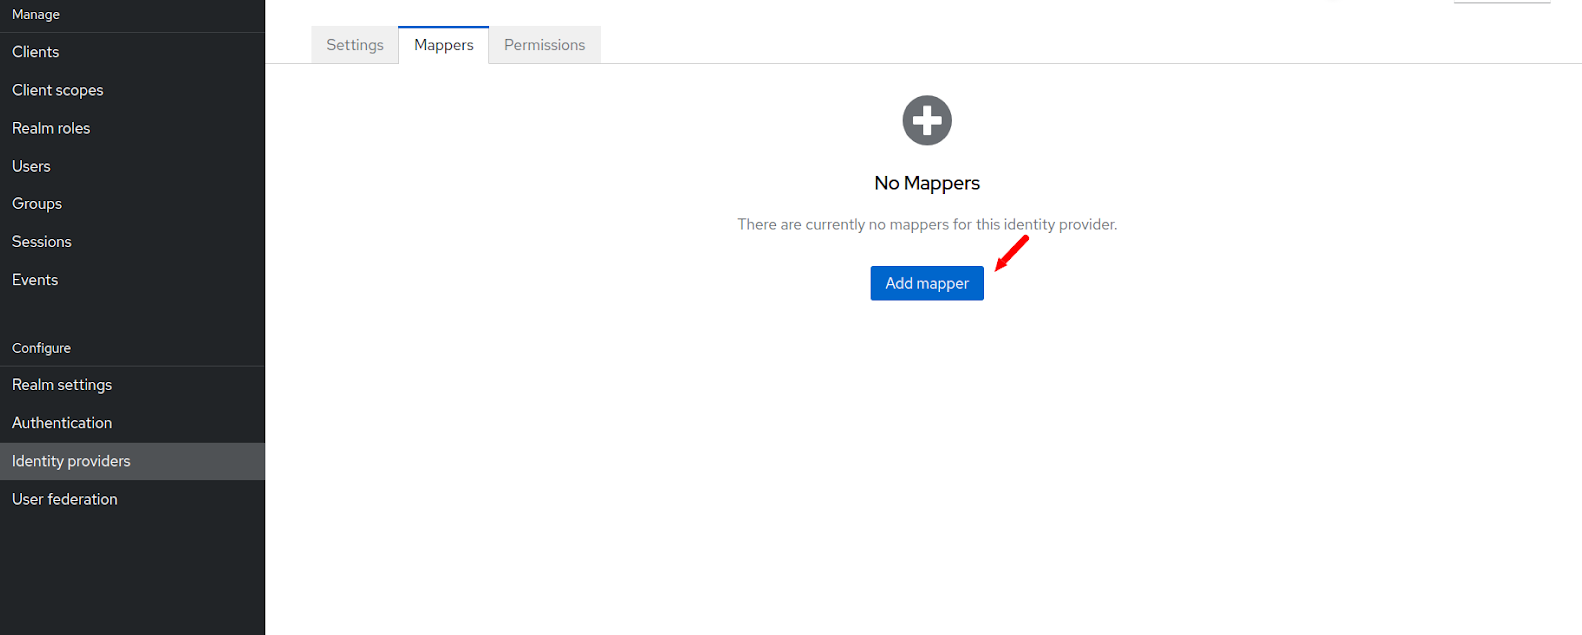Go to Realm settings
Screen dimensions: 1582x635
(62, 385)
